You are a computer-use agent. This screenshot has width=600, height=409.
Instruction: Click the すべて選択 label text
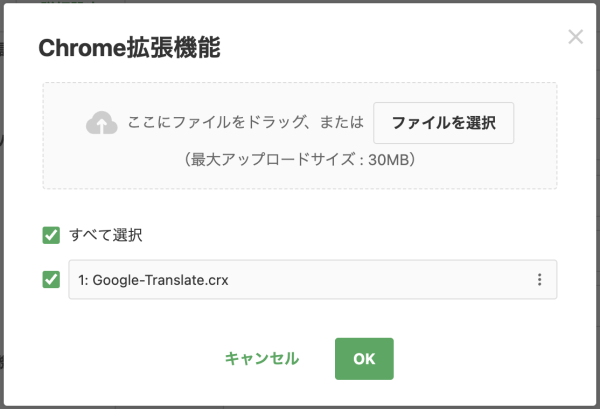coord(106,236)
